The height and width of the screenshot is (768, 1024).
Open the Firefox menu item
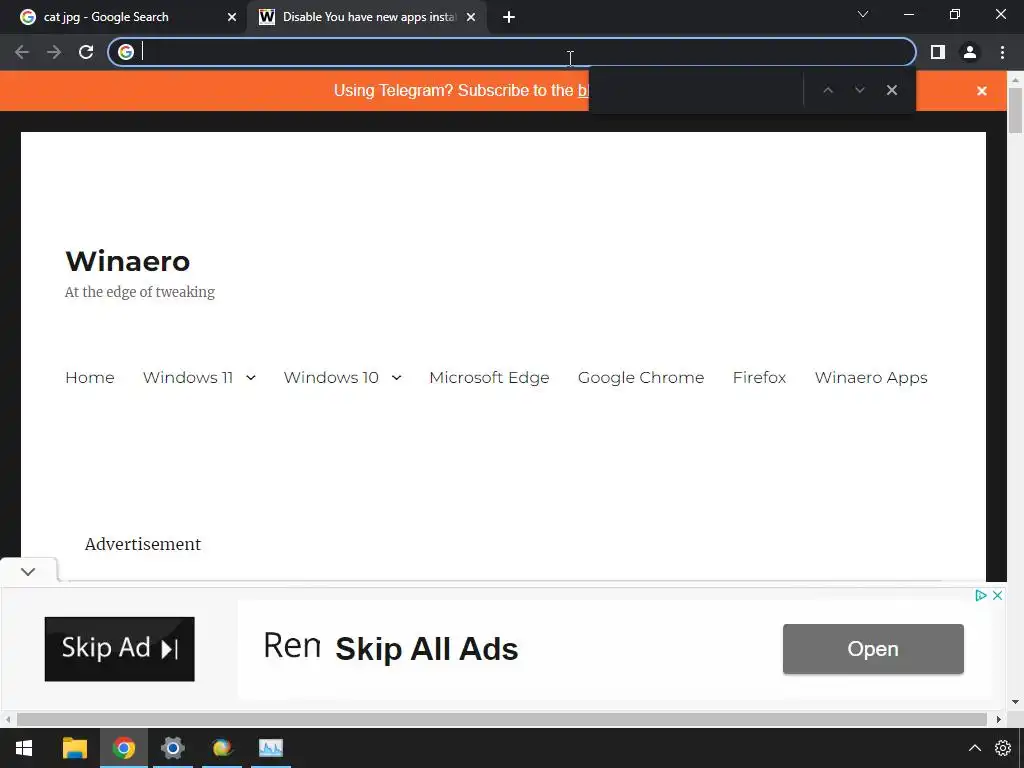760,377
